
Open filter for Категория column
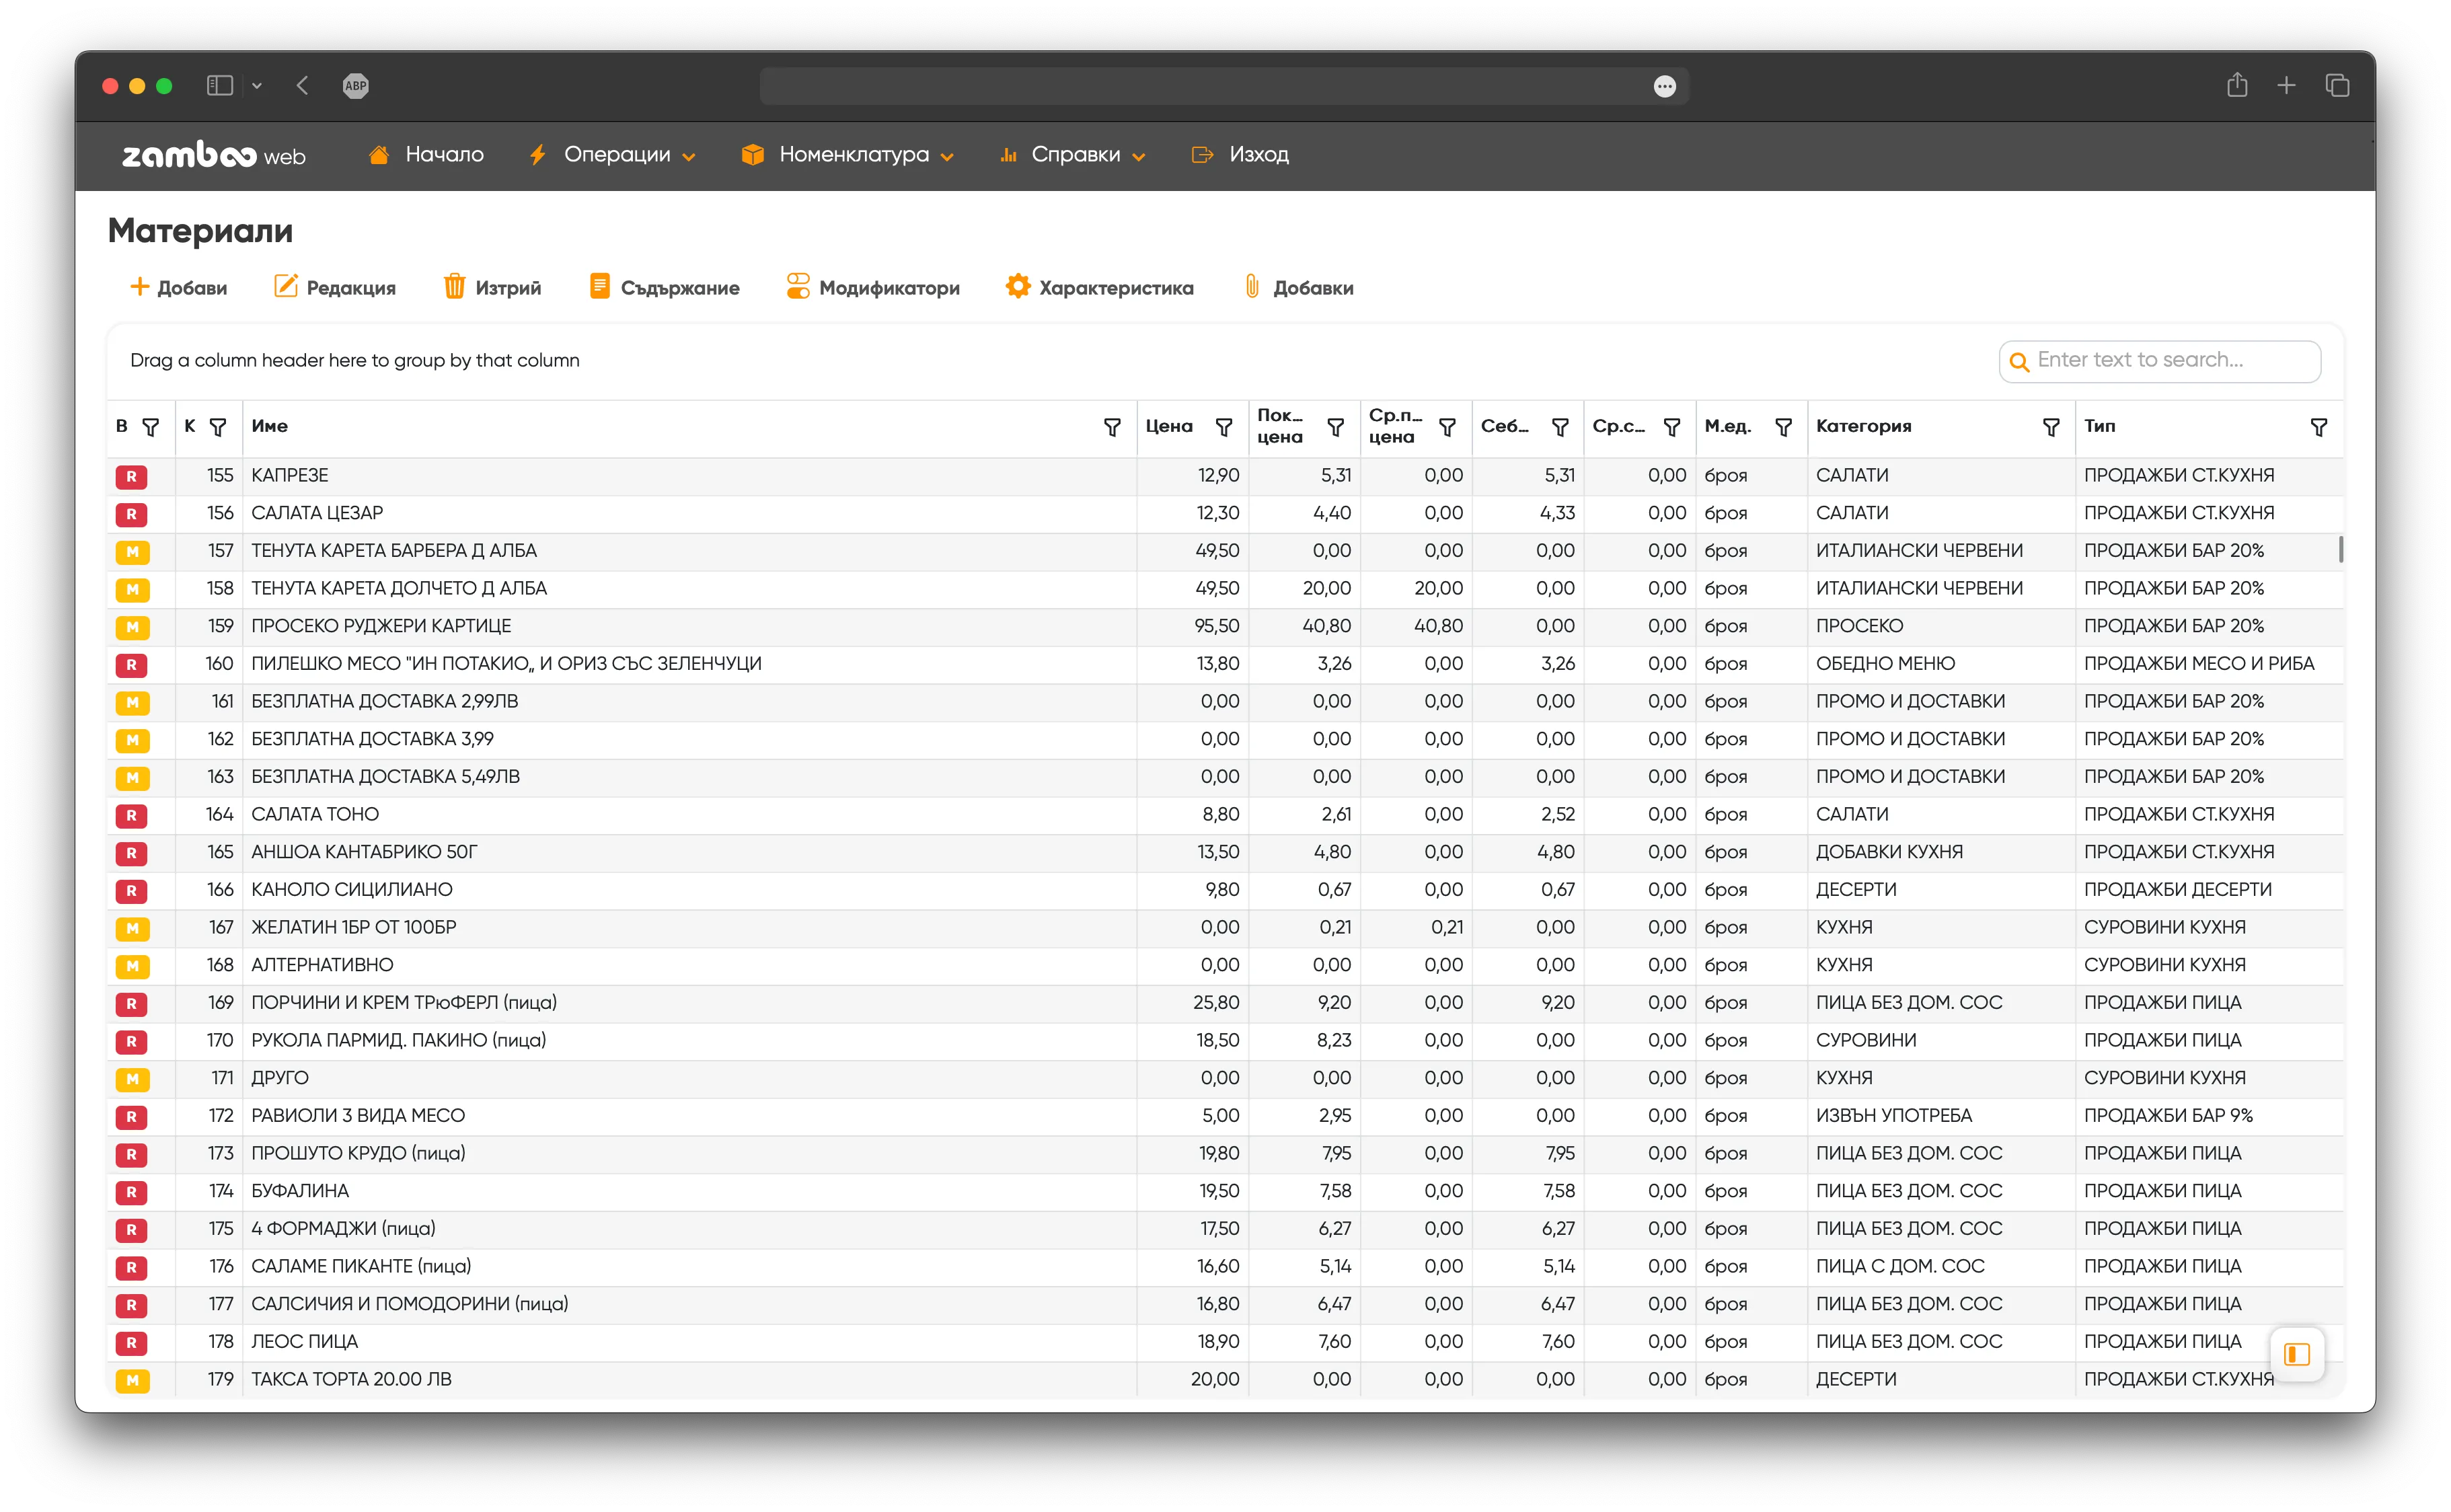click(x=2050, y=427)
